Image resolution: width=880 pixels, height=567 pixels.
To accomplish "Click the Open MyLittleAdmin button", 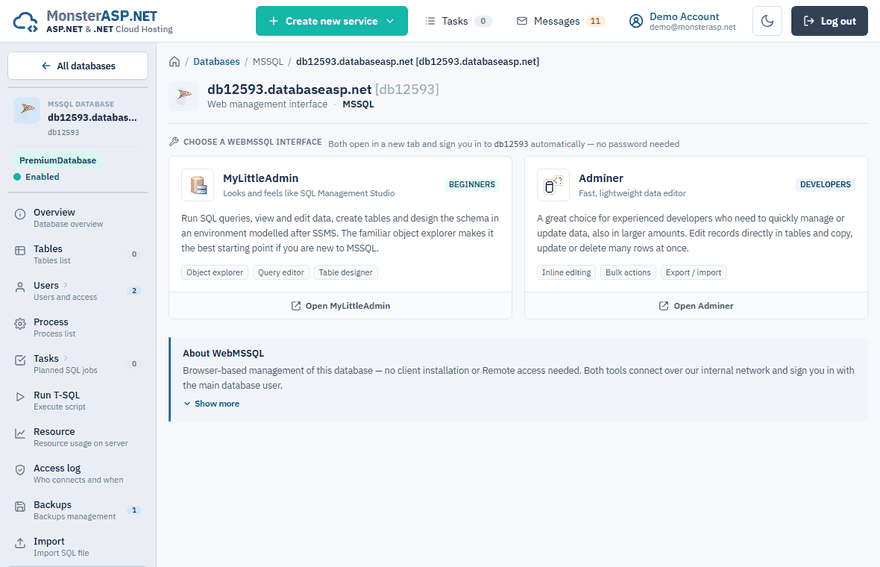I will point(341,306).
